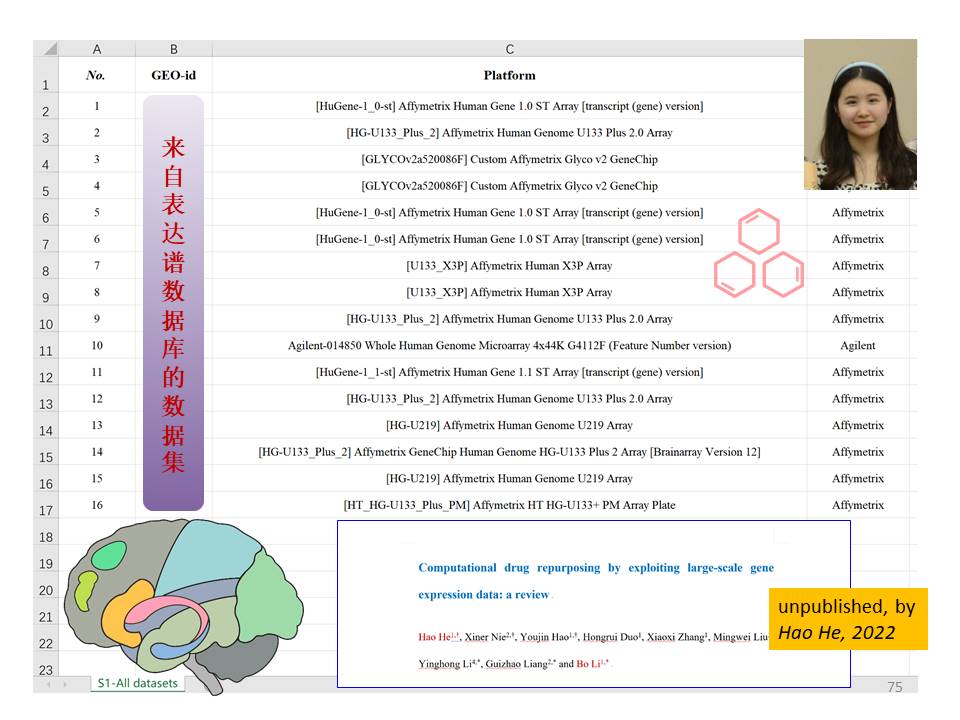960x720 pixels.
Task: Click the Agilent-014850 Whole Human Genome cell
Action: pyautogui.click(x=509, y=346)
